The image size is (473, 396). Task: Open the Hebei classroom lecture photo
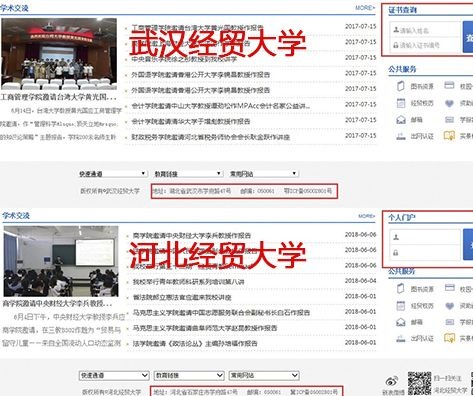[x=61, y=261]
